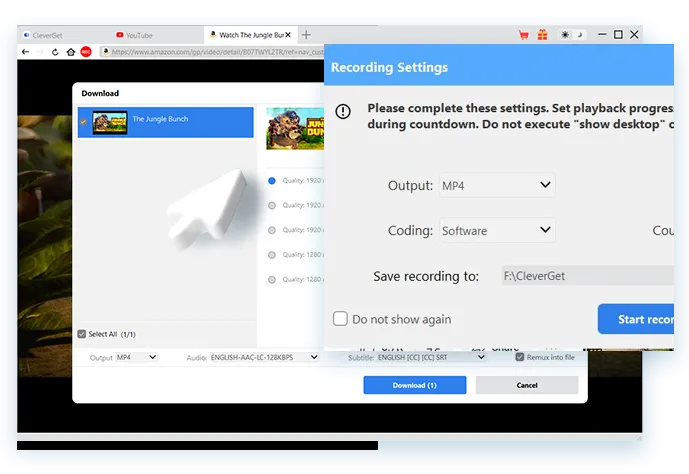Select the second 1920 quality radio option
Screen dimensions: 689x474
point(272,205)
